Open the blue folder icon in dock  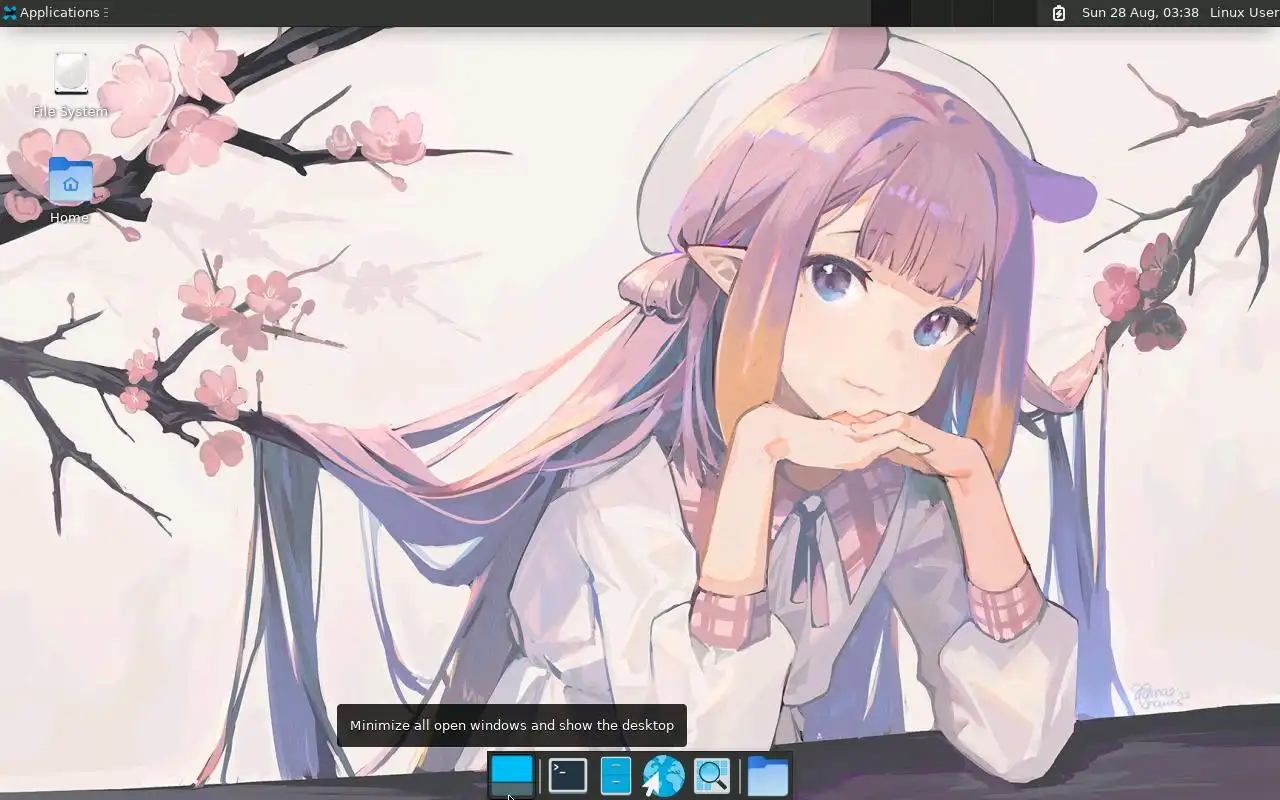pyautogui.click(x=768, y=775)
